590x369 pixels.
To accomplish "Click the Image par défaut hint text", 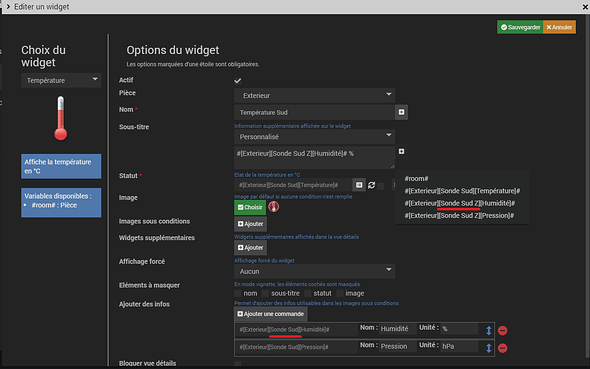I will (x=293, y=197).
